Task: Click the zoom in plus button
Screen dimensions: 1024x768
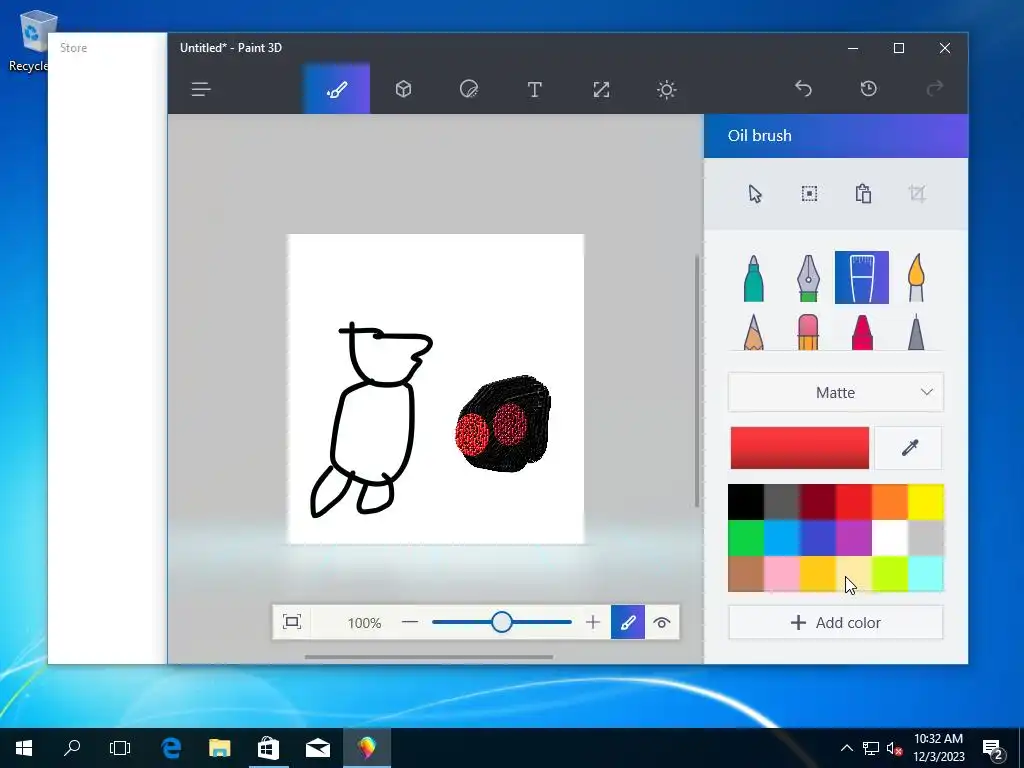Action: coord(592,622)
